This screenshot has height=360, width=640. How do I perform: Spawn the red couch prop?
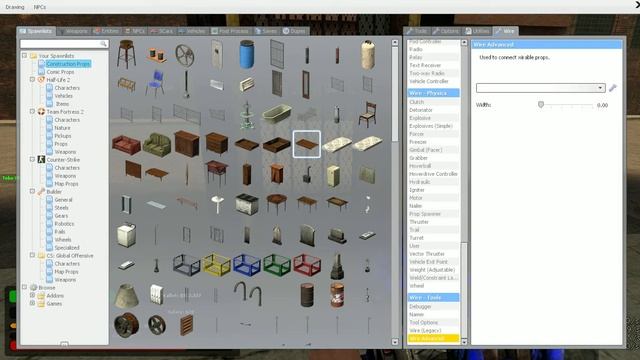126,145
